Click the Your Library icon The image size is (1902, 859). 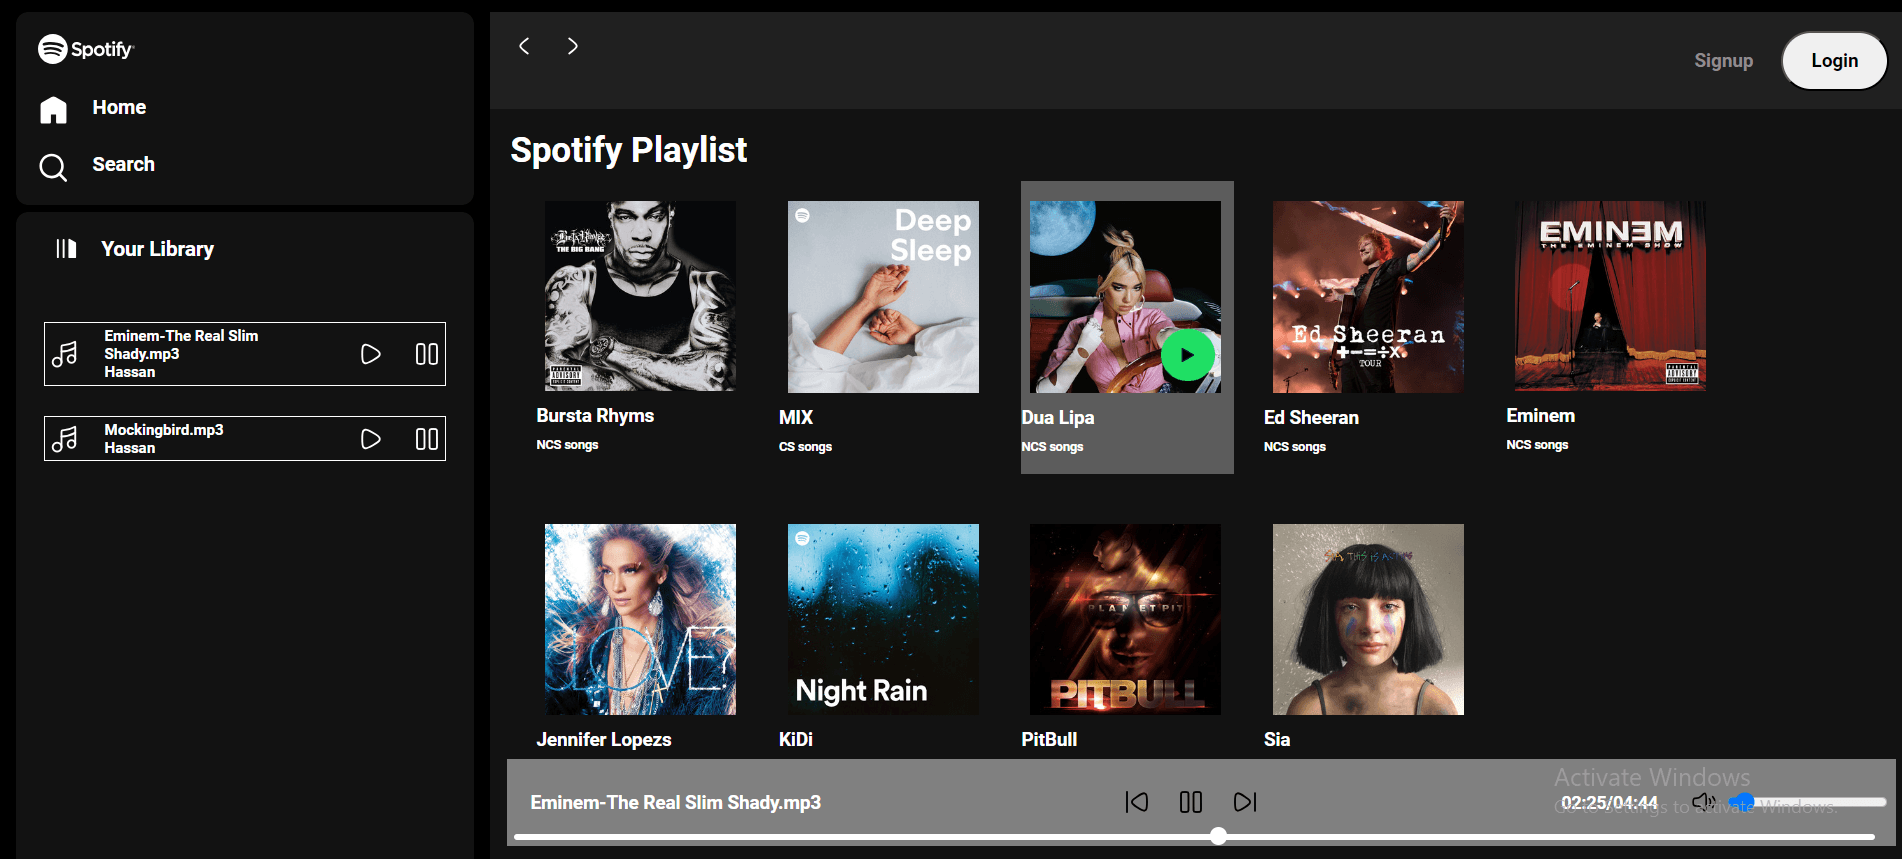coord(66,249)
